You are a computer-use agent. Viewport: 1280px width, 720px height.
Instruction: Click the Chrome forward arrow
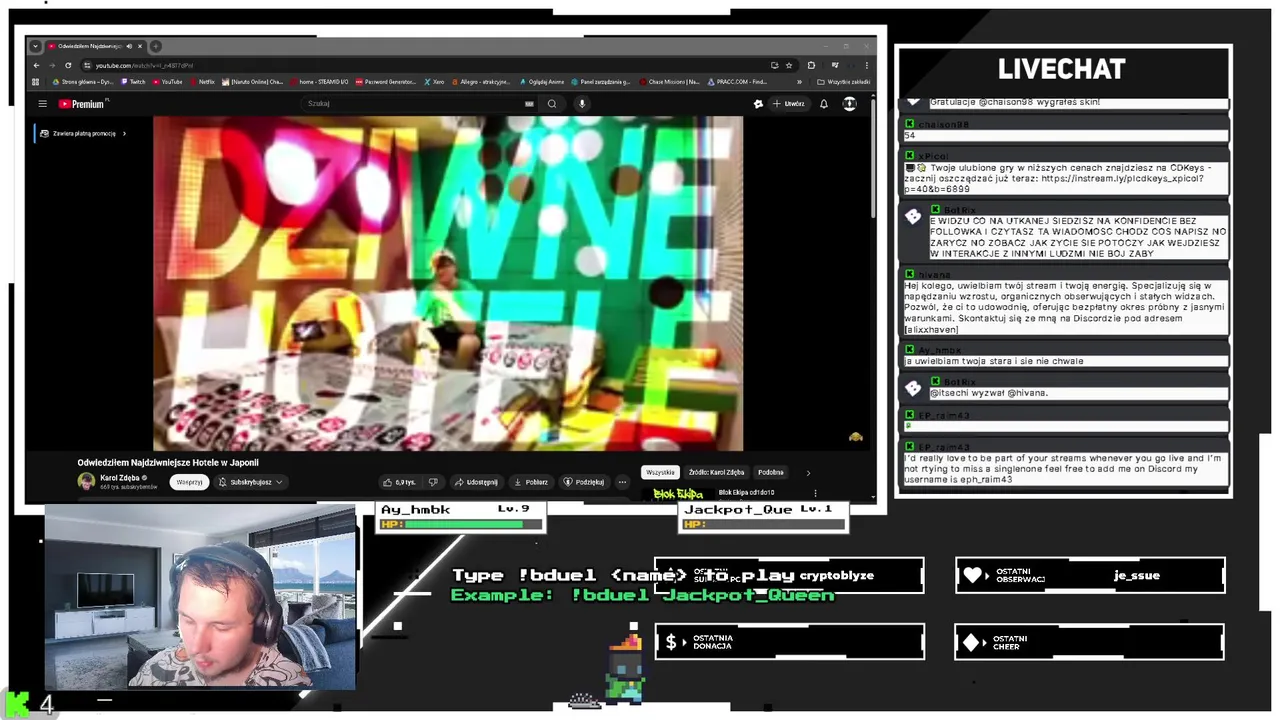[52, 66]
